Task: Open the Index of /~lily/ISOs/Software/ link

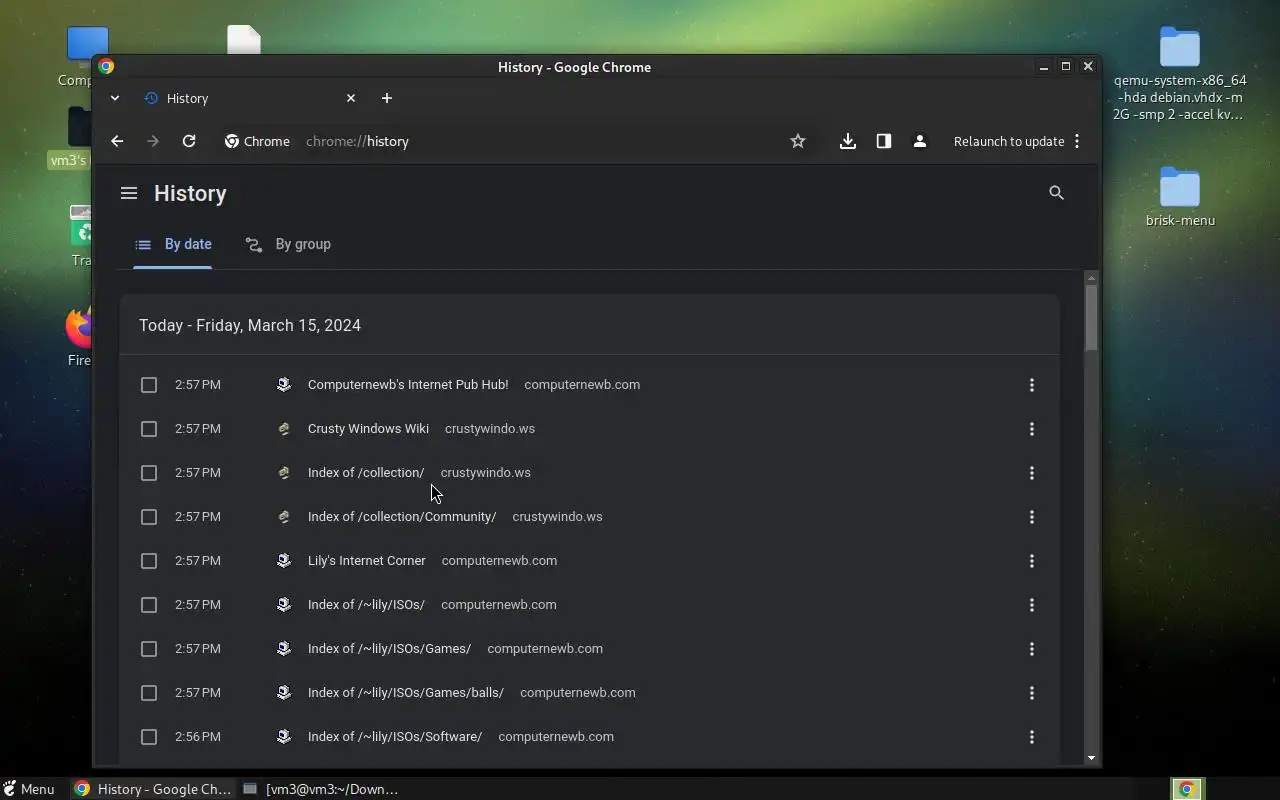Action: click(395, 737)
